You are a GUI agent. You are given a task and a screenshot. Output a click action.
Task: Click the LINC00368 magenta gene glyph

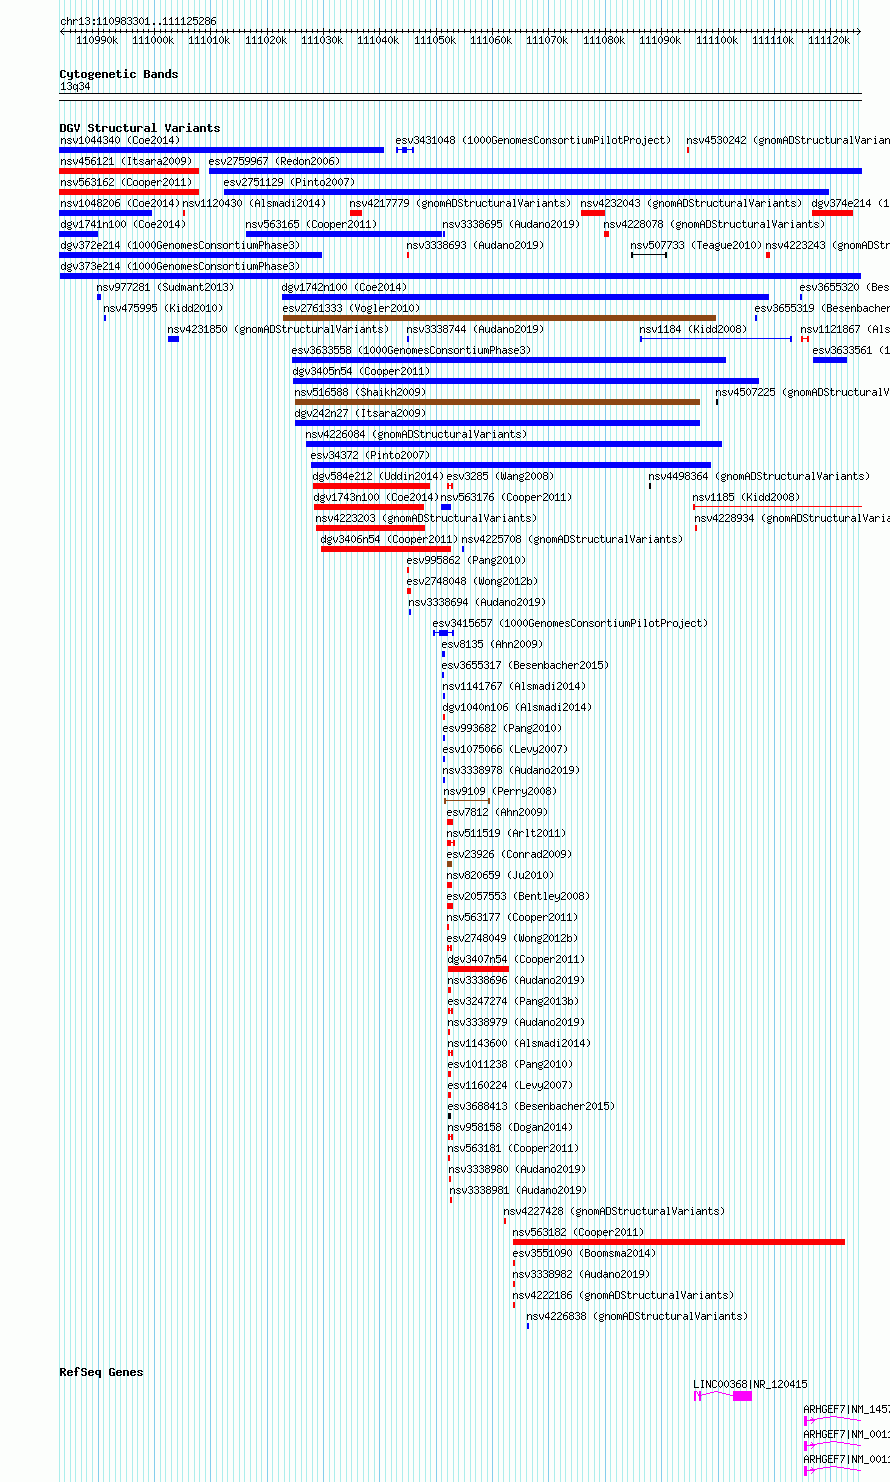click(723, 1396)
